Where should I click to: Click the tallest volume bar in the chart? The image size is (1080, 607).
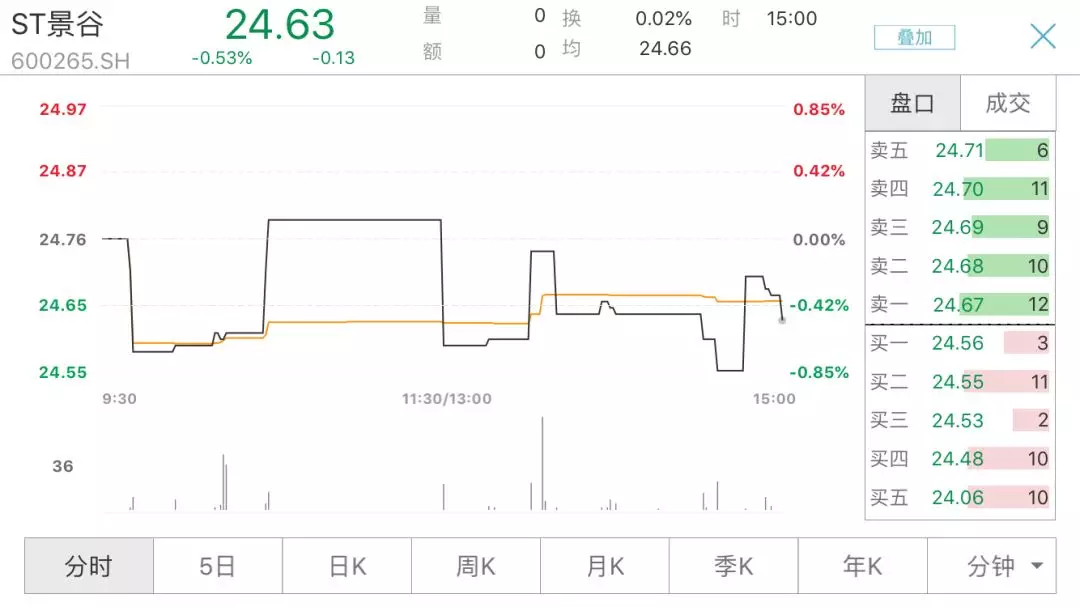tap(542, 463)
